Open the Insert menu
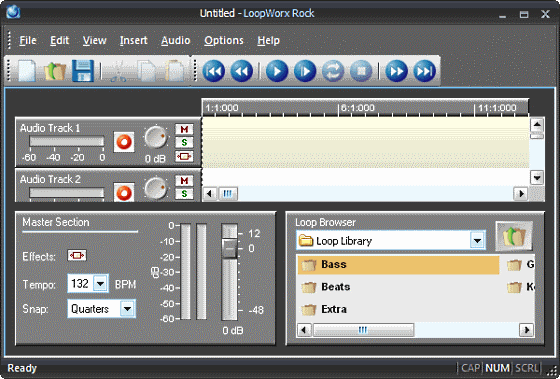The width and height of the screenshot is (560, 379). [x=134, y=40]
